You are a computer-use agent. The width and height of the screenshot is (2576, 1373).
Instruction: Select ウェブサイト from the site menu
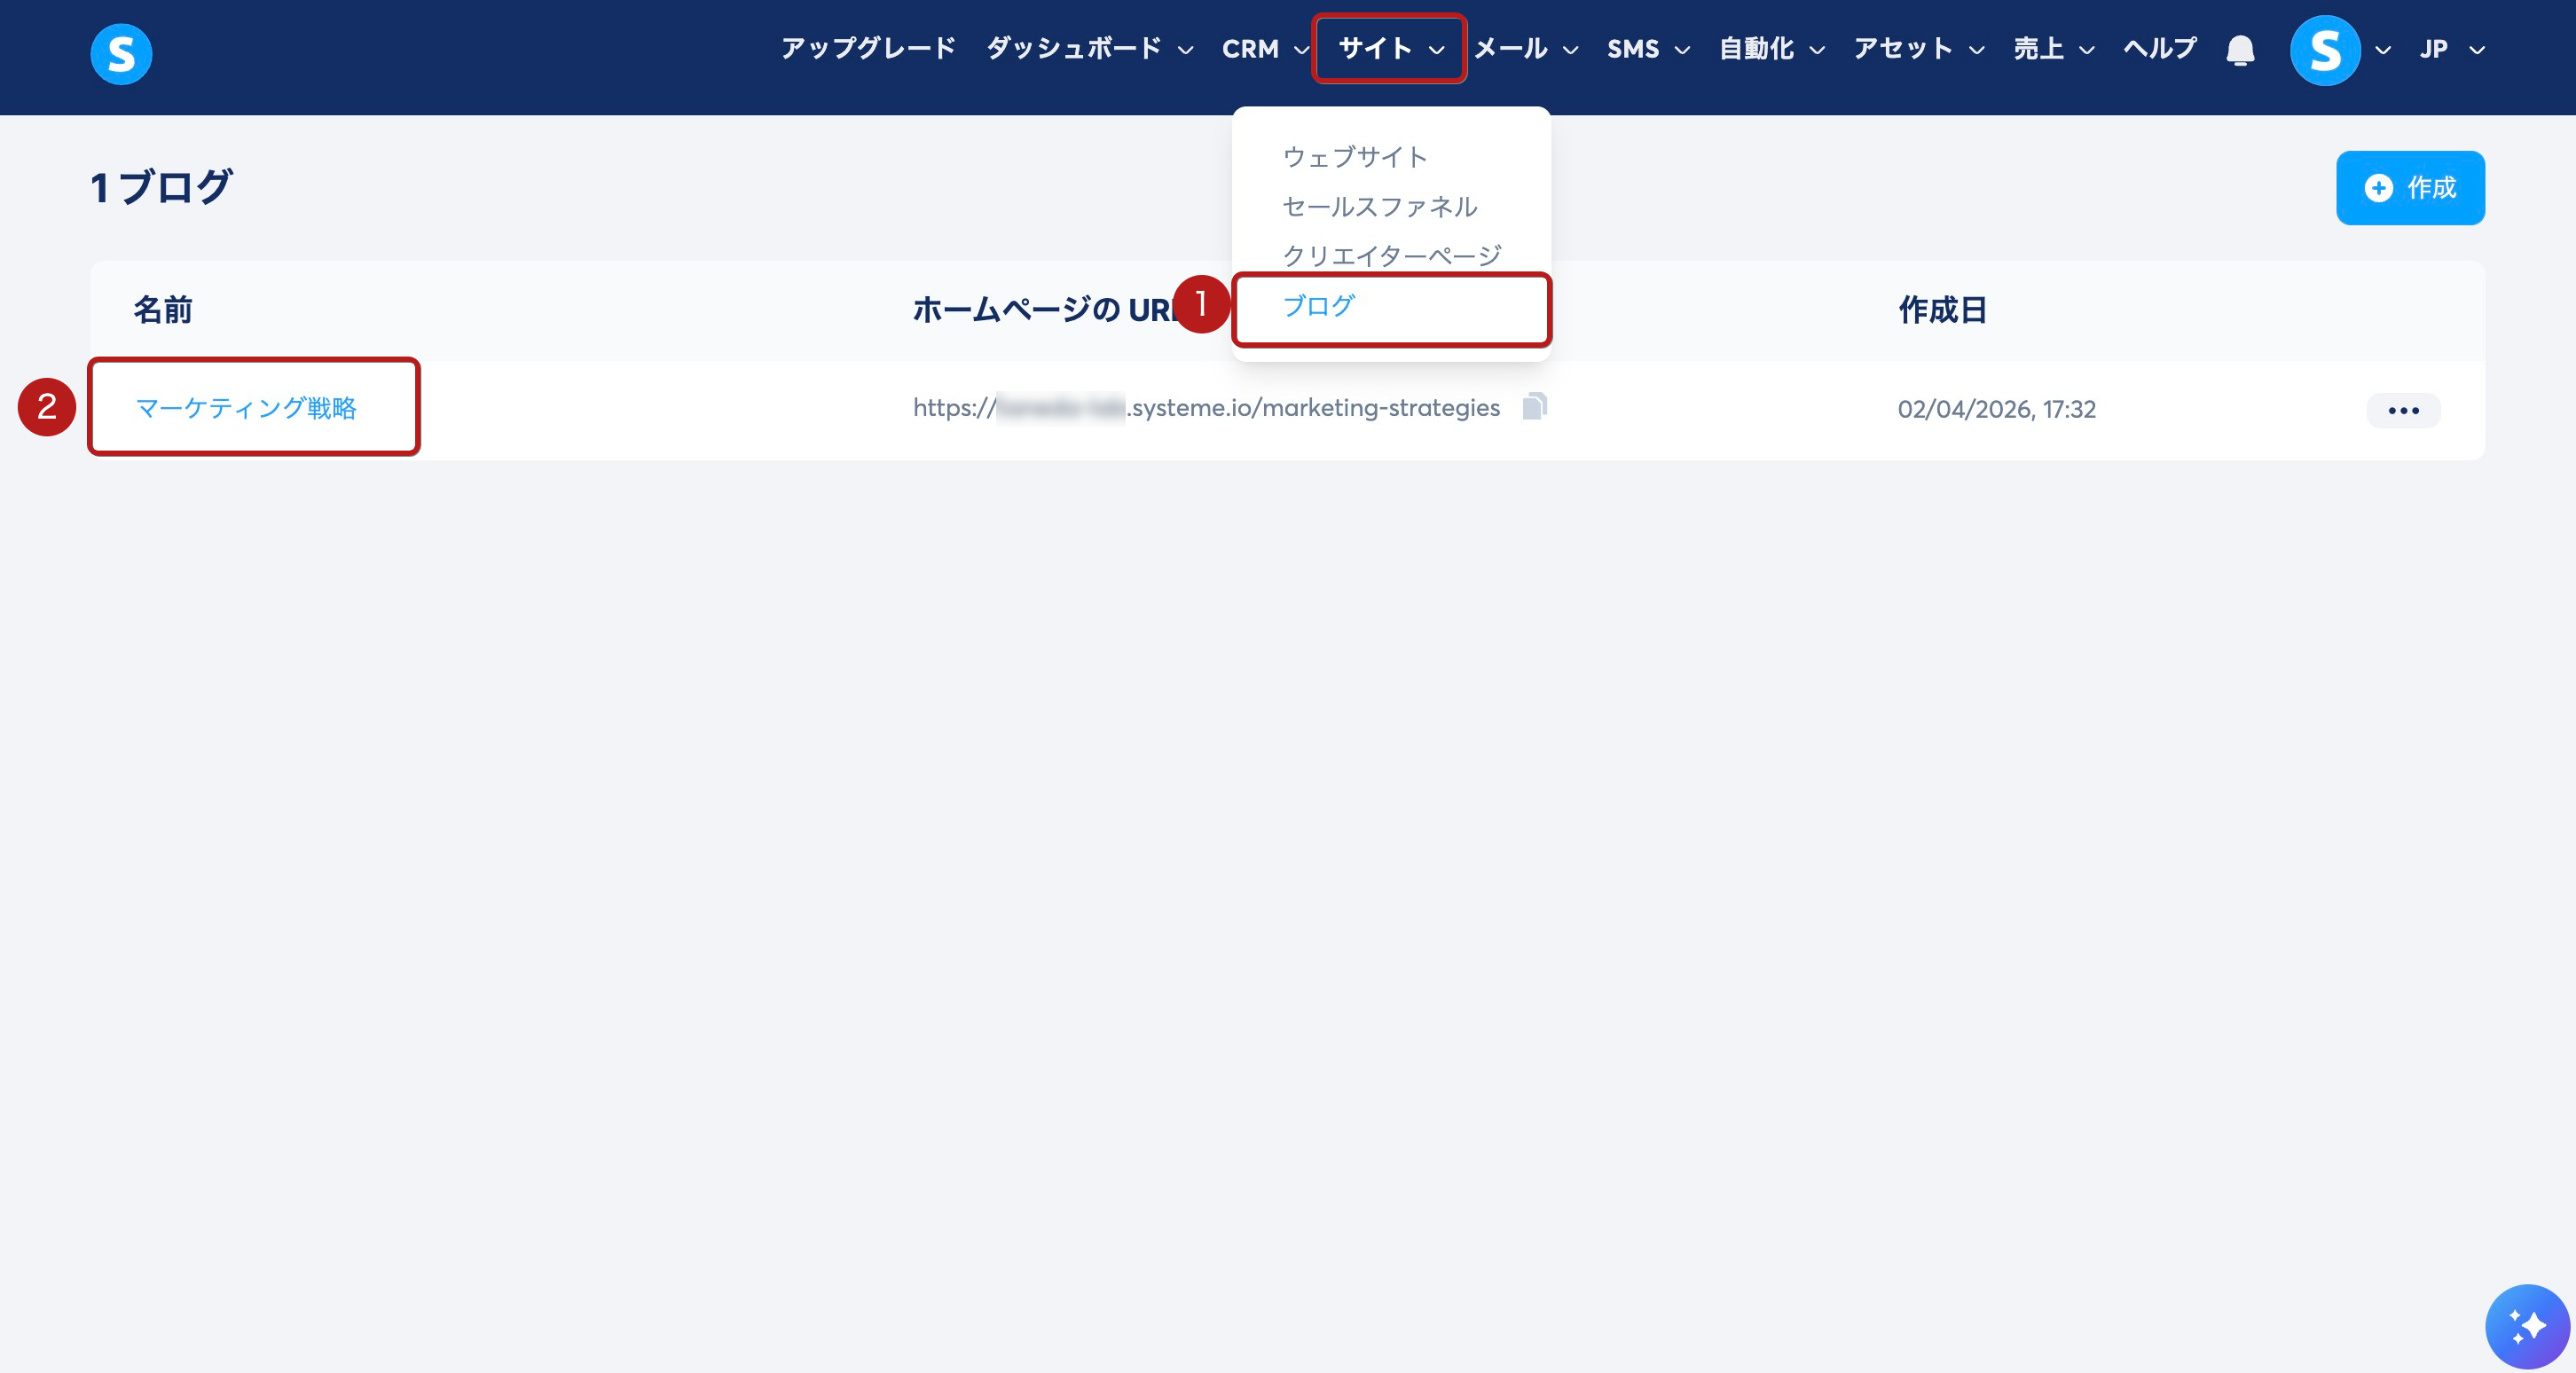[x=1354, y=157]
